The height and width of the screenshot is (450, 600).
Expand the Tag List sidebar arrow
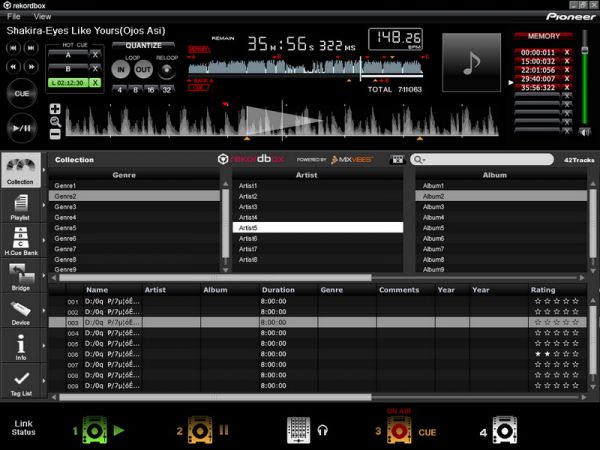click(x=44, y=381)
